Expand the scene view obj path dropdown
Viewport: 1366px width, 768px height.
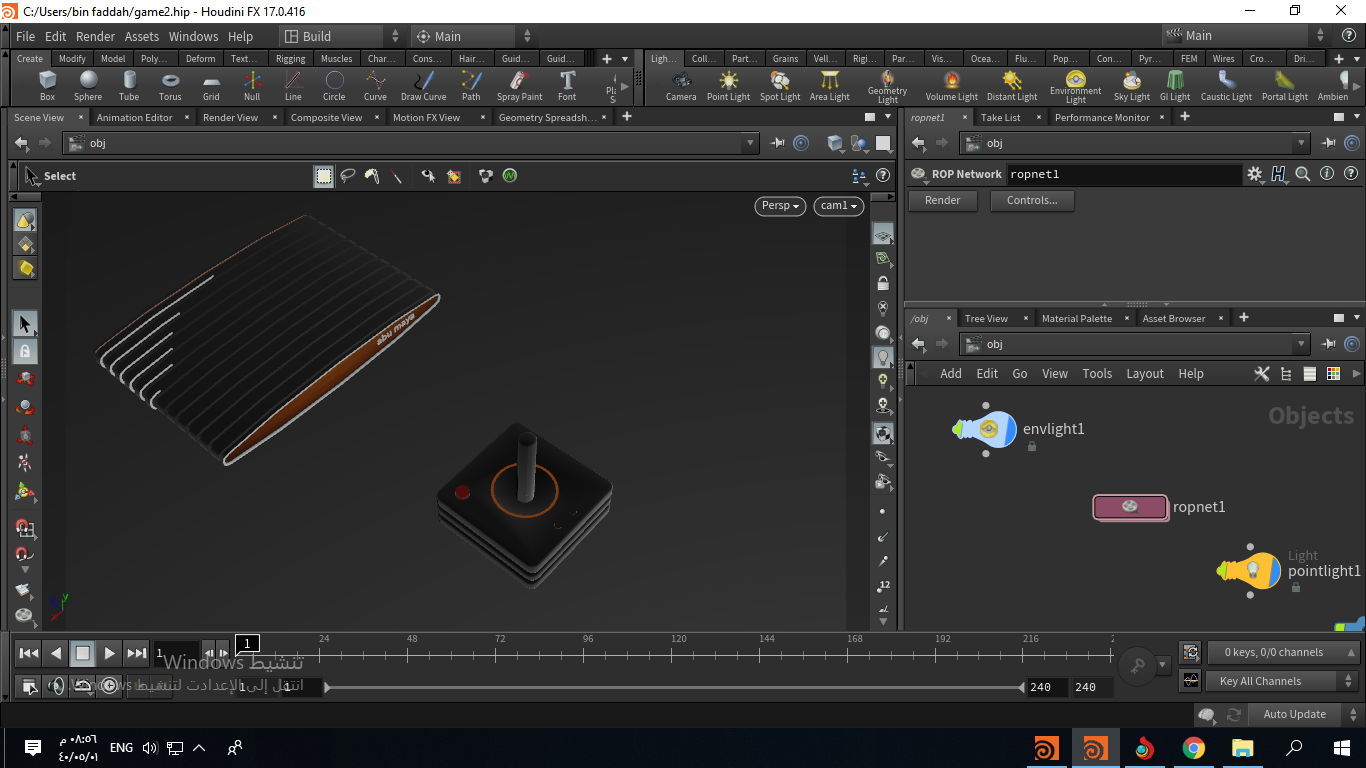click(751, 143)
